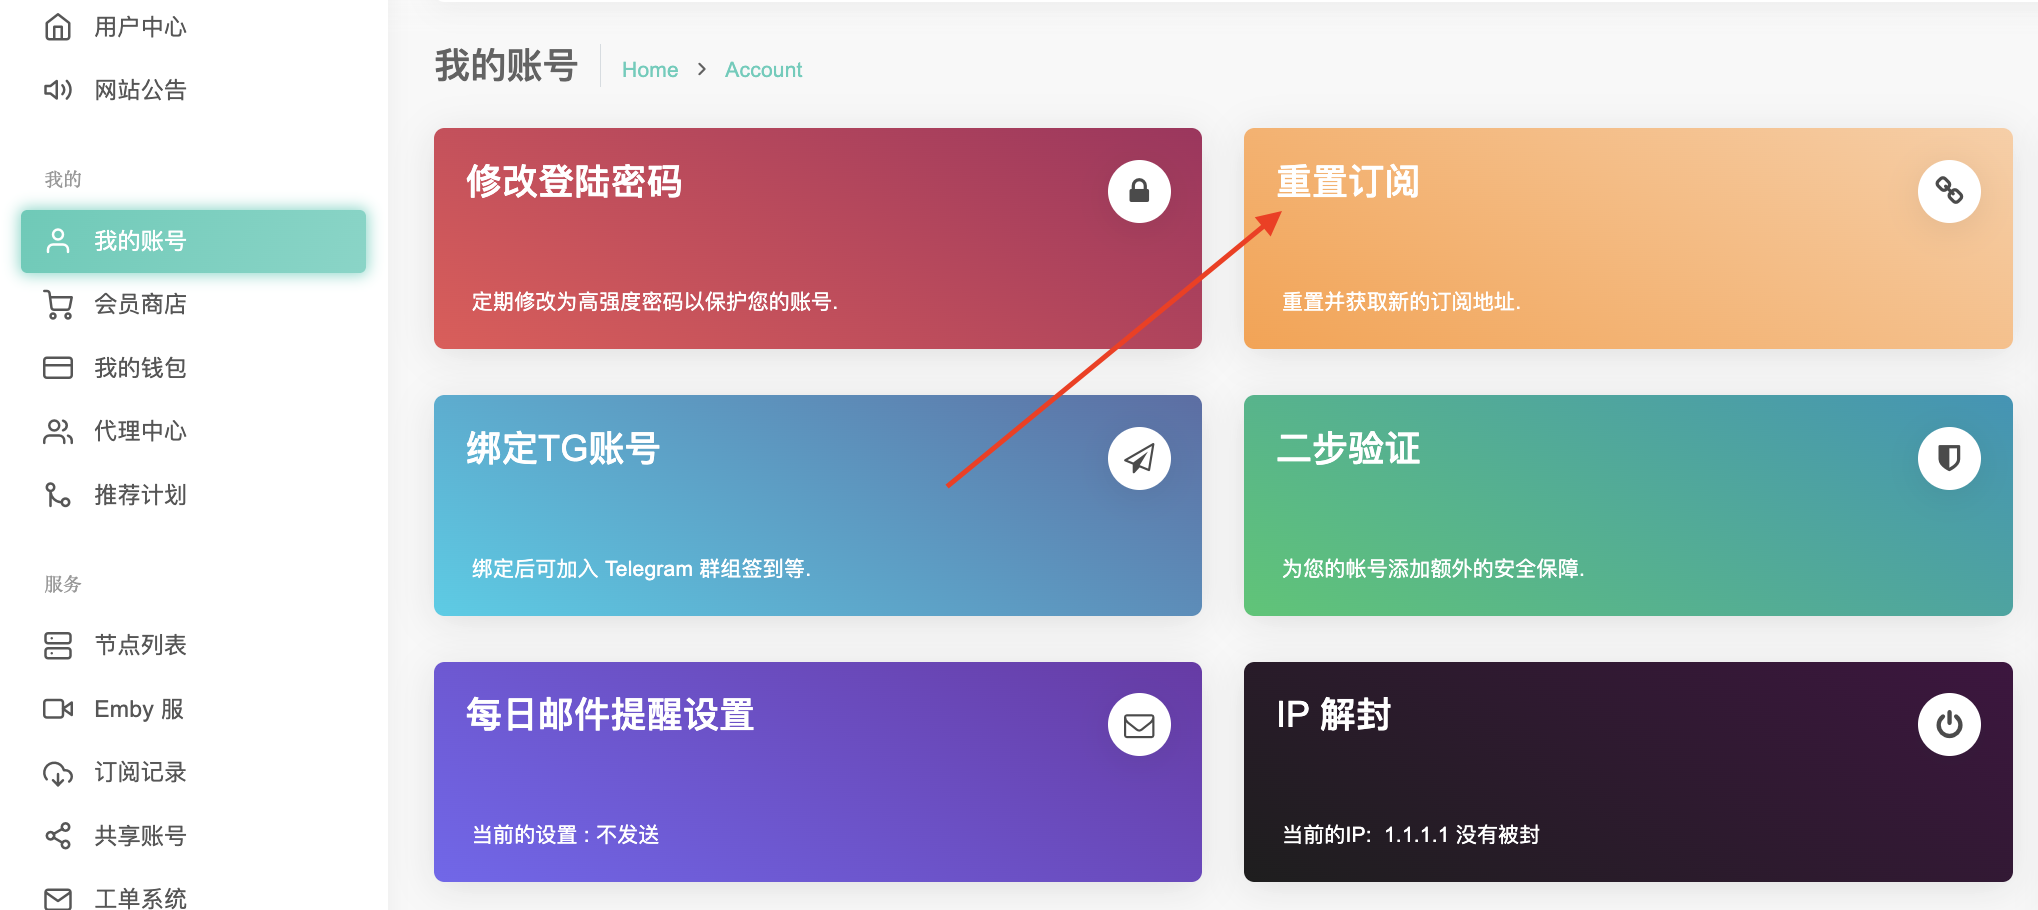Open 订阅记录 in the sidebar

click(x=140, y=772)
